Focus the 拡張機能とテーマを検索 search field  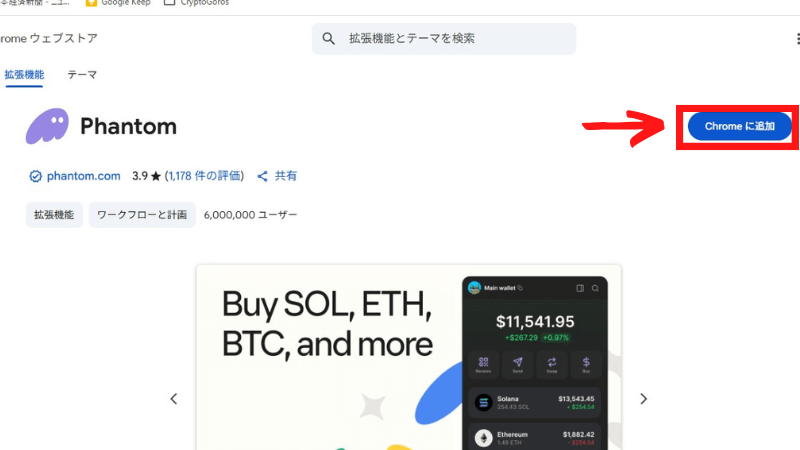(x=444, y=39)
